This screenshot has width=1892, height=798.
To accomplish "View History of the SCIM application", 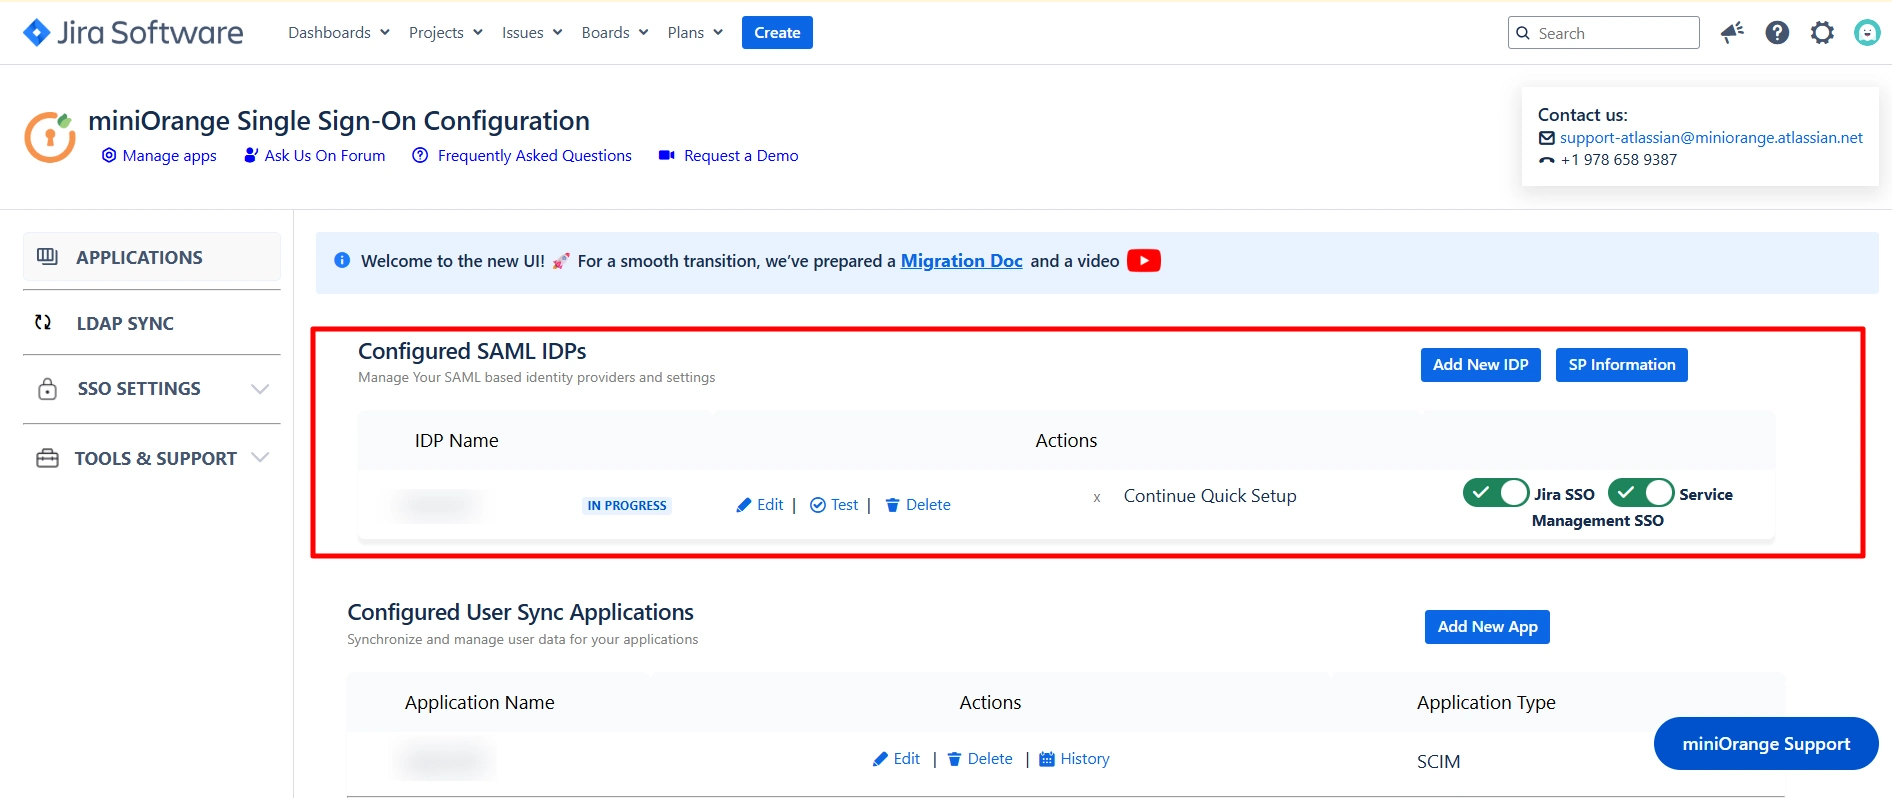I will pyautogui.click(x=1074, y=759).
